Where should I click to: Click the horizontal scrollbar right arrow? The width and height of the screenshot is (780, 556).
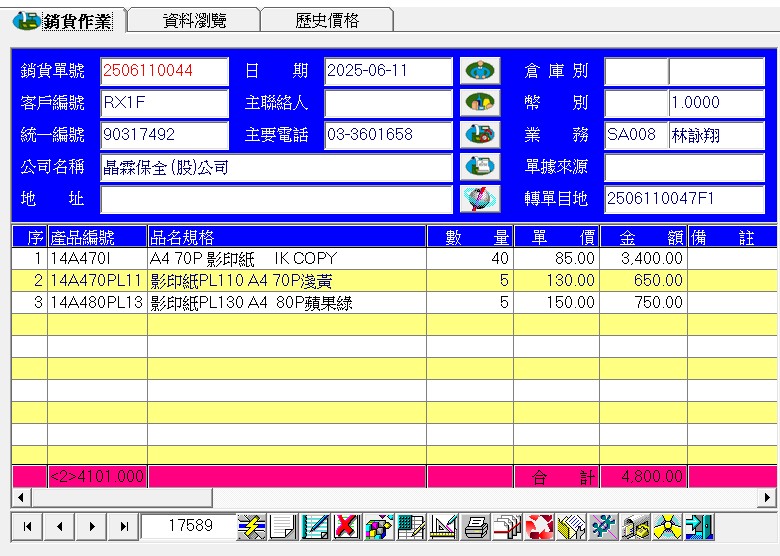[x=768, y=497]
